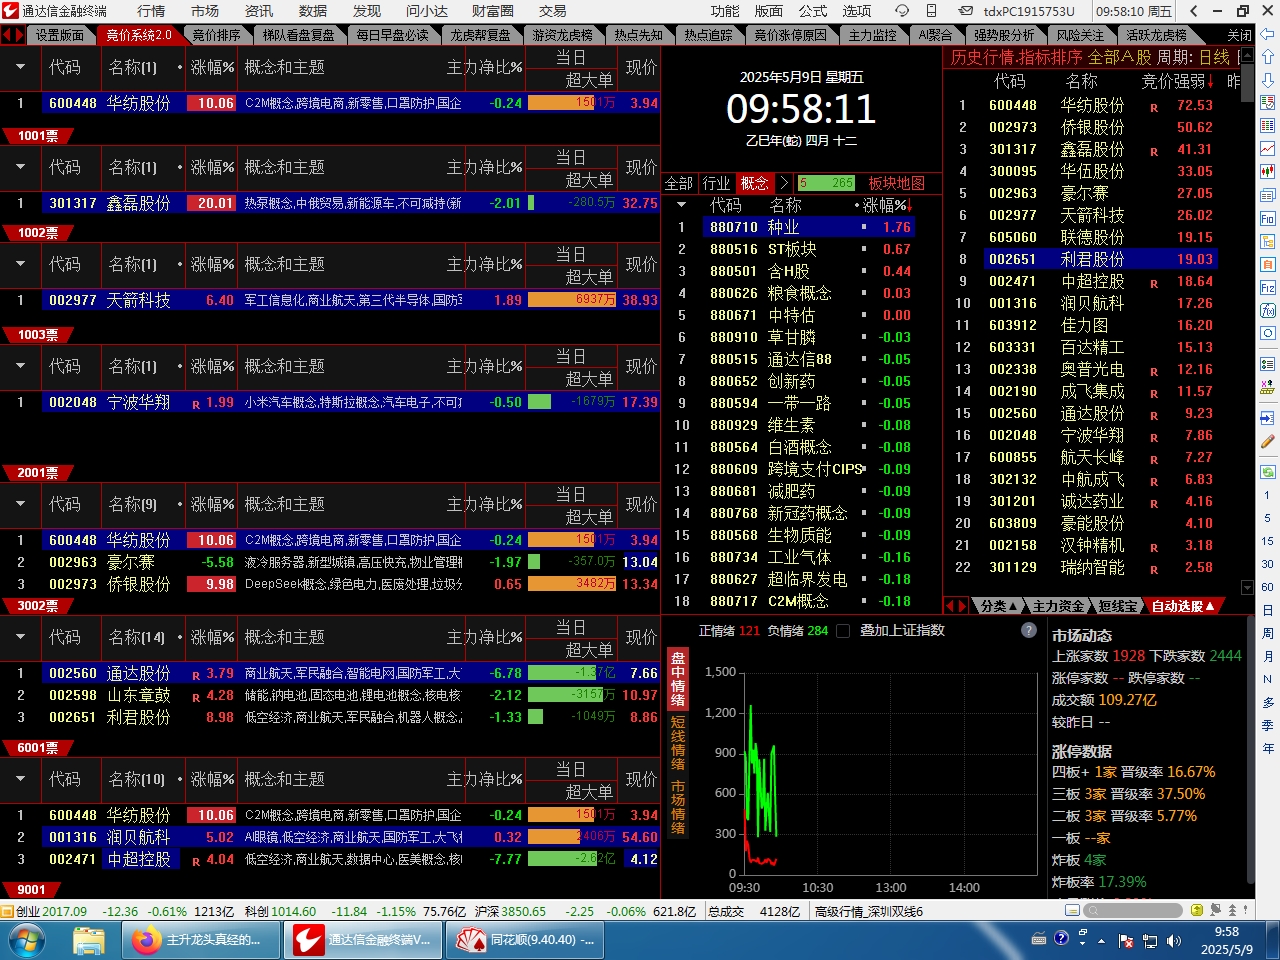Click the yellow up-arrow status bar icon

click(1196, 910)
